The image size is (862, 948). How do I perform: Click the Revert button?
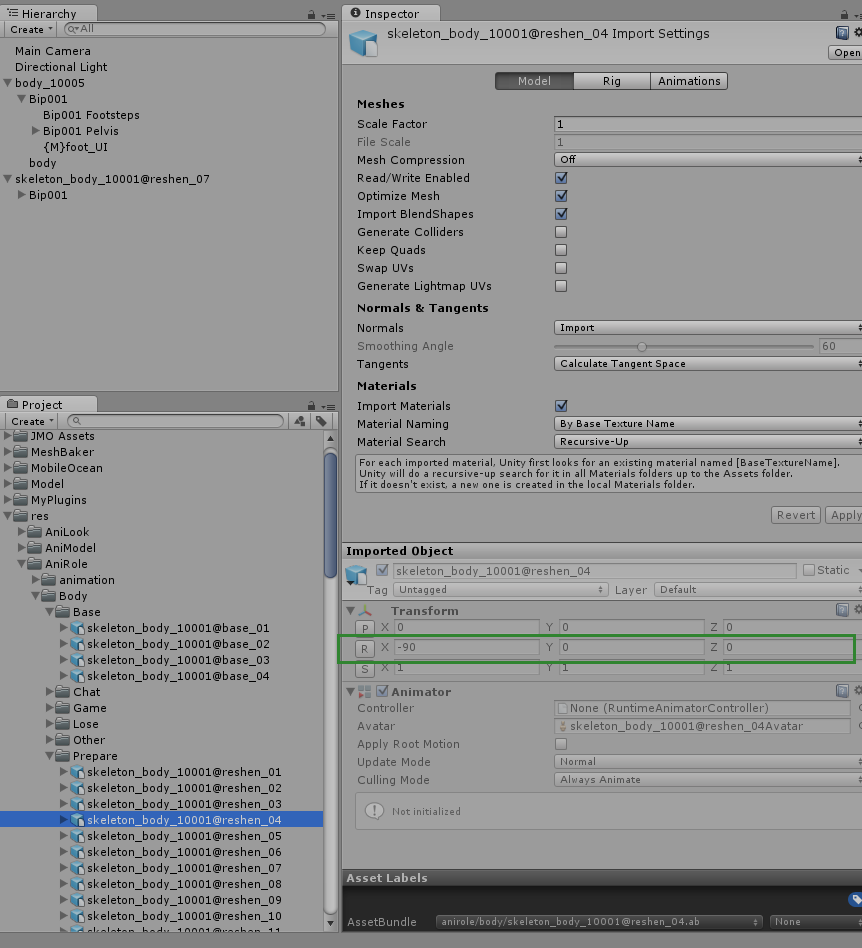tap(795, 515)
